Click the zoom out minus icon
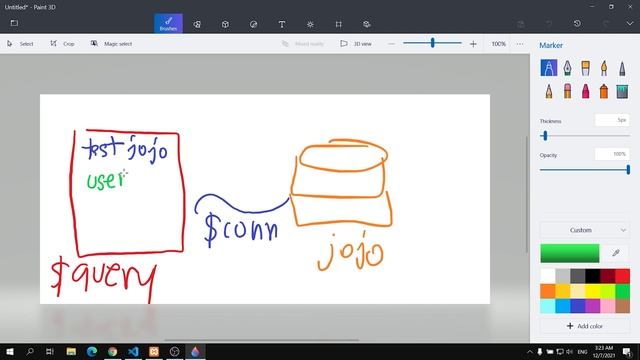The image size is (640, 360). [391, 44]
